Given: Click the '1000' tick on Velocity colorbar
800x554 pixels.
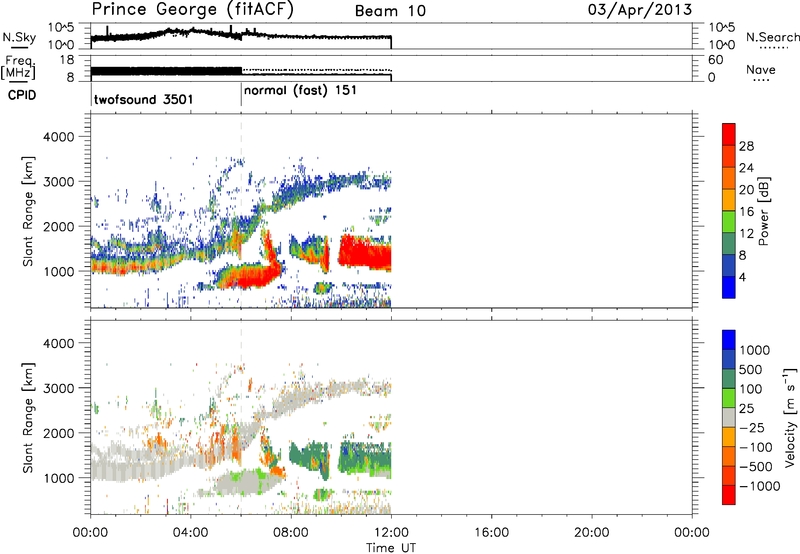Looking at the screenshot, I should coord(755,350).
